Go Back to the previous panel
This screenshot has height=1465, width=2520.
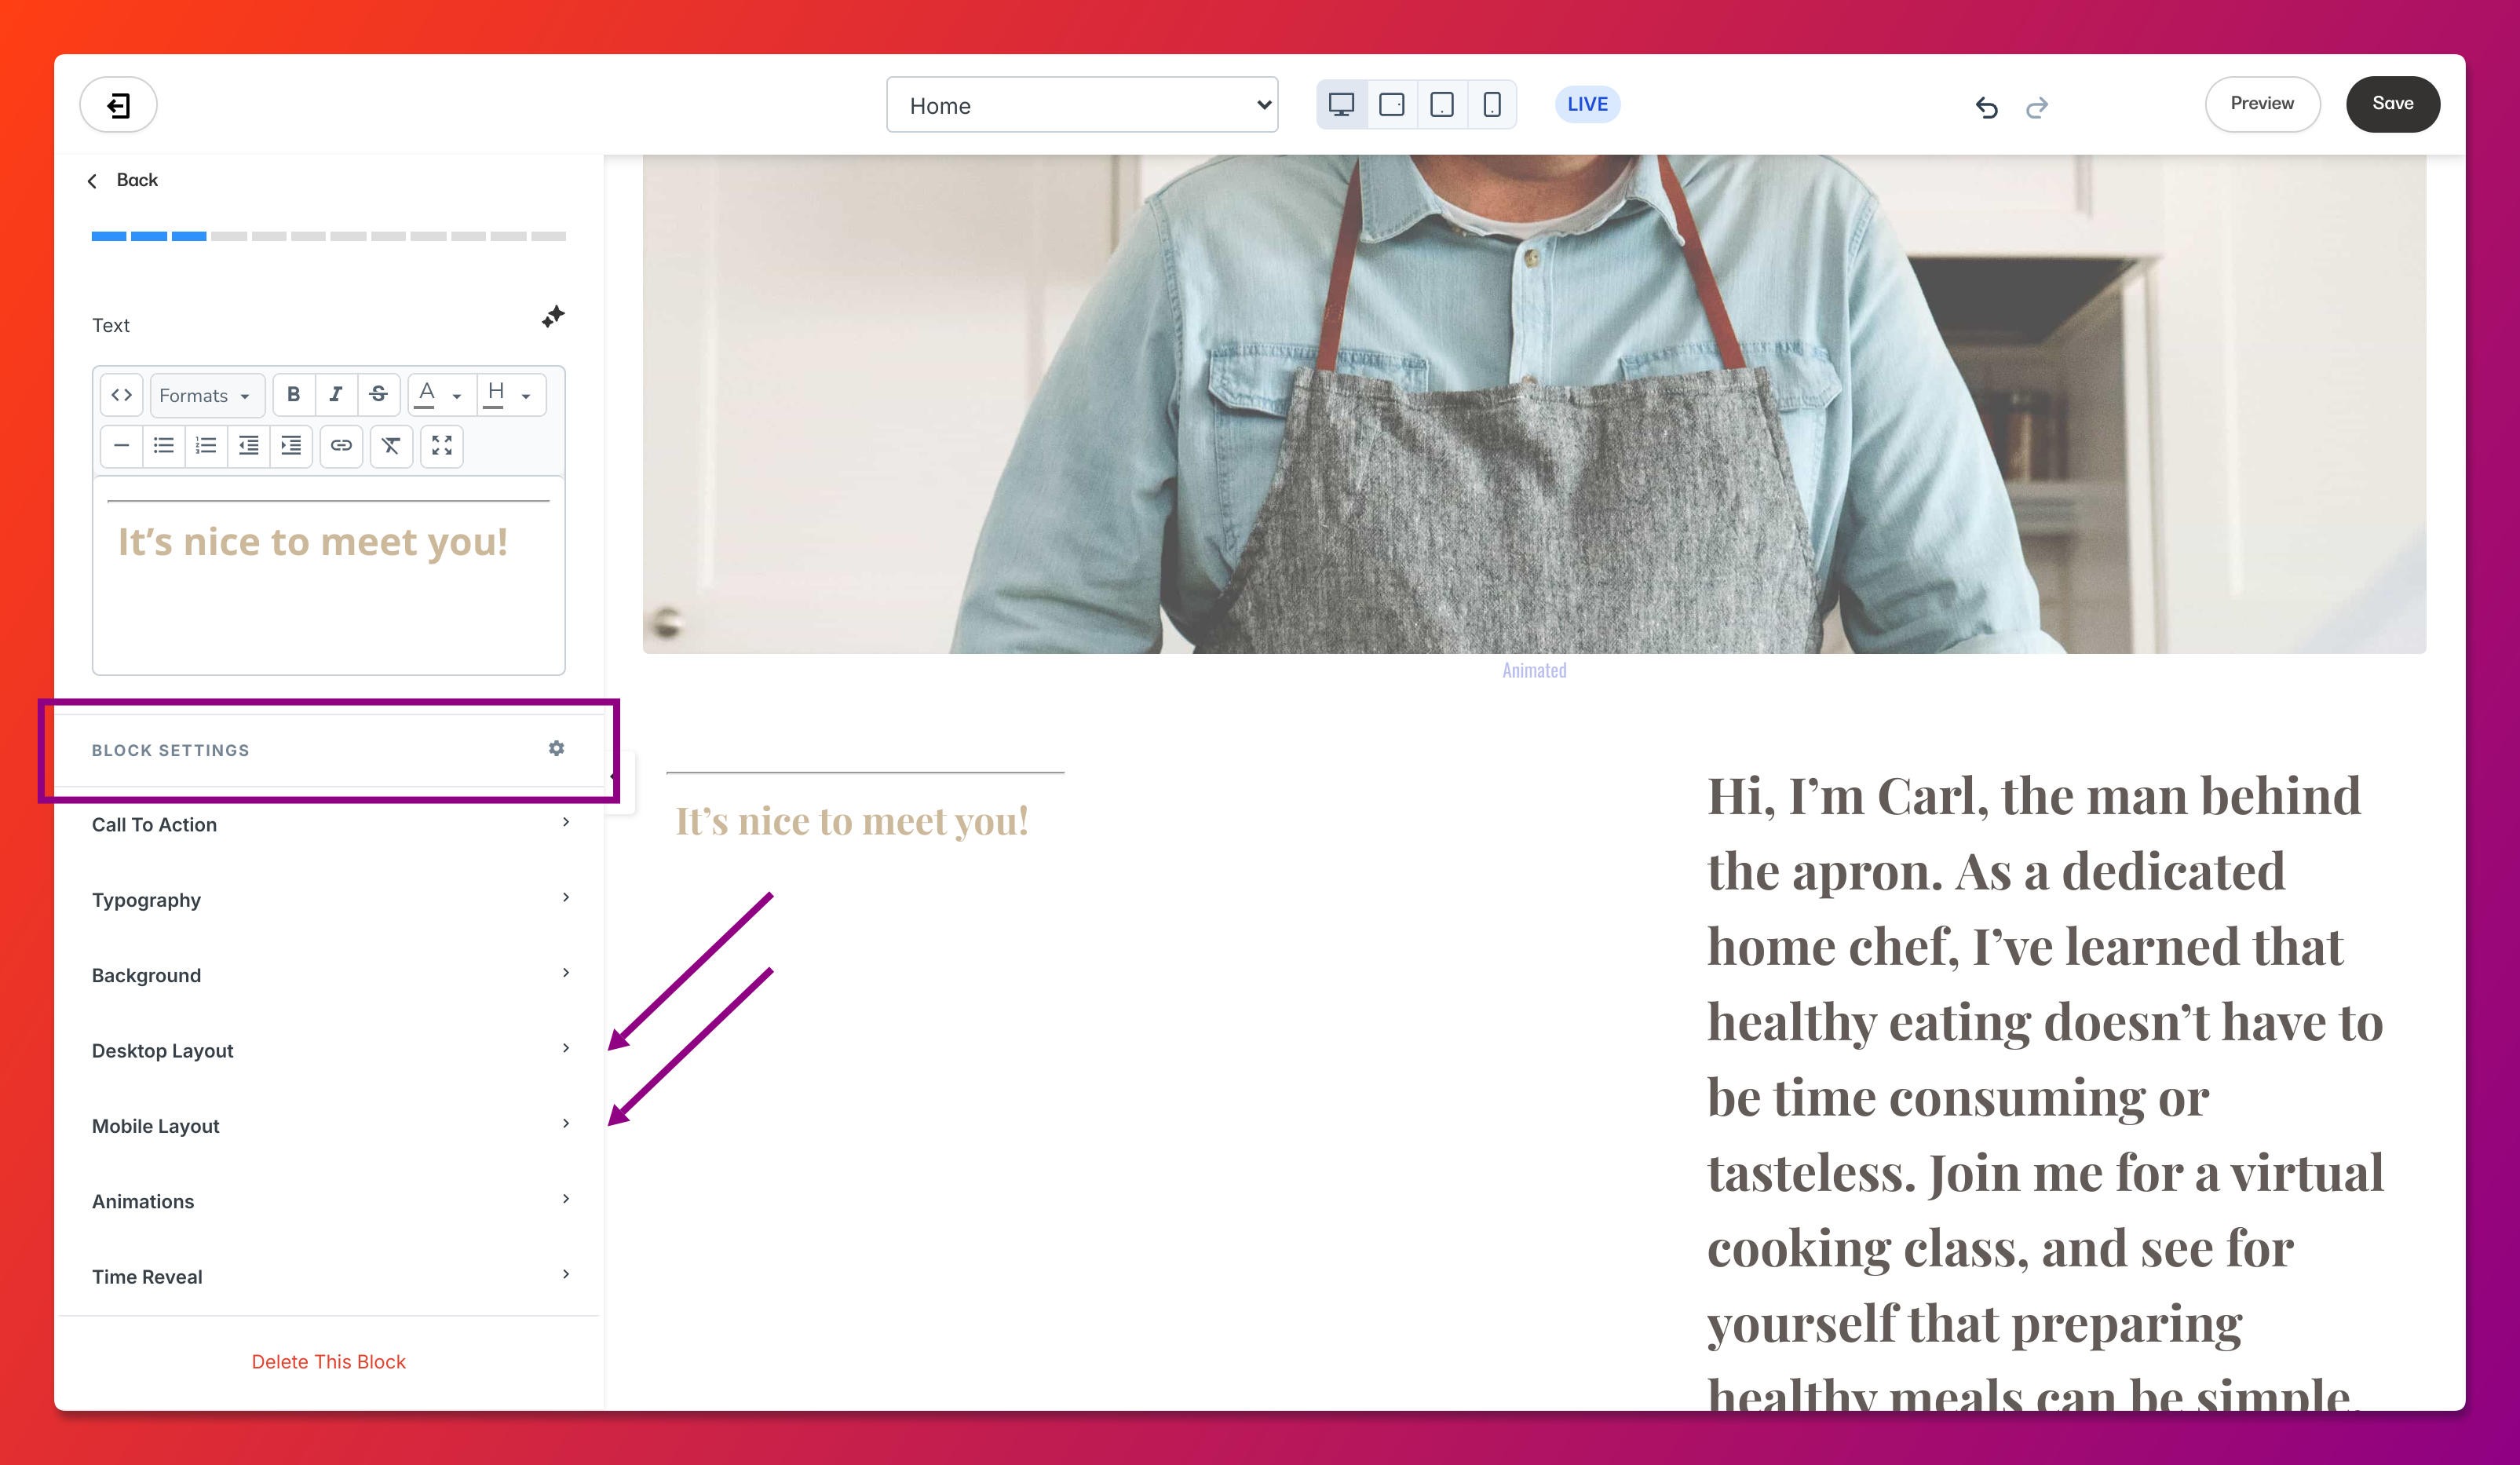click(x=122, y=180)
